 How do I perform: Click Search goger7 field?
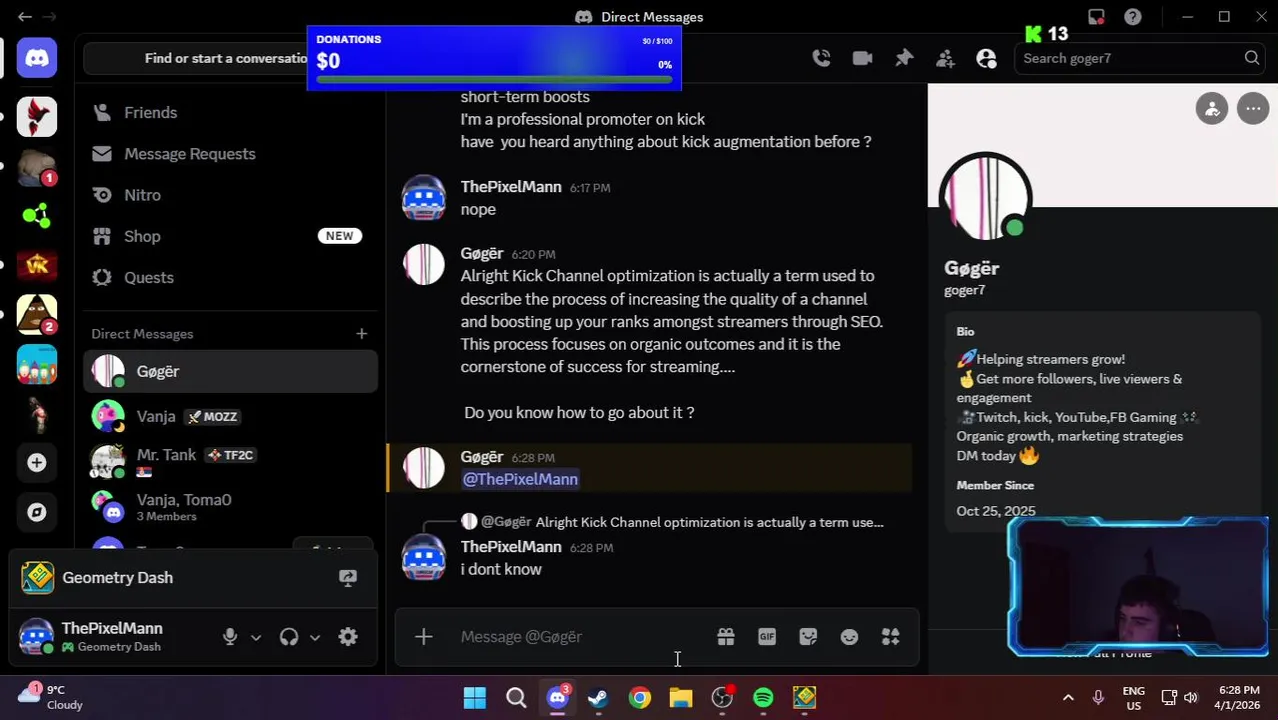1139,58
